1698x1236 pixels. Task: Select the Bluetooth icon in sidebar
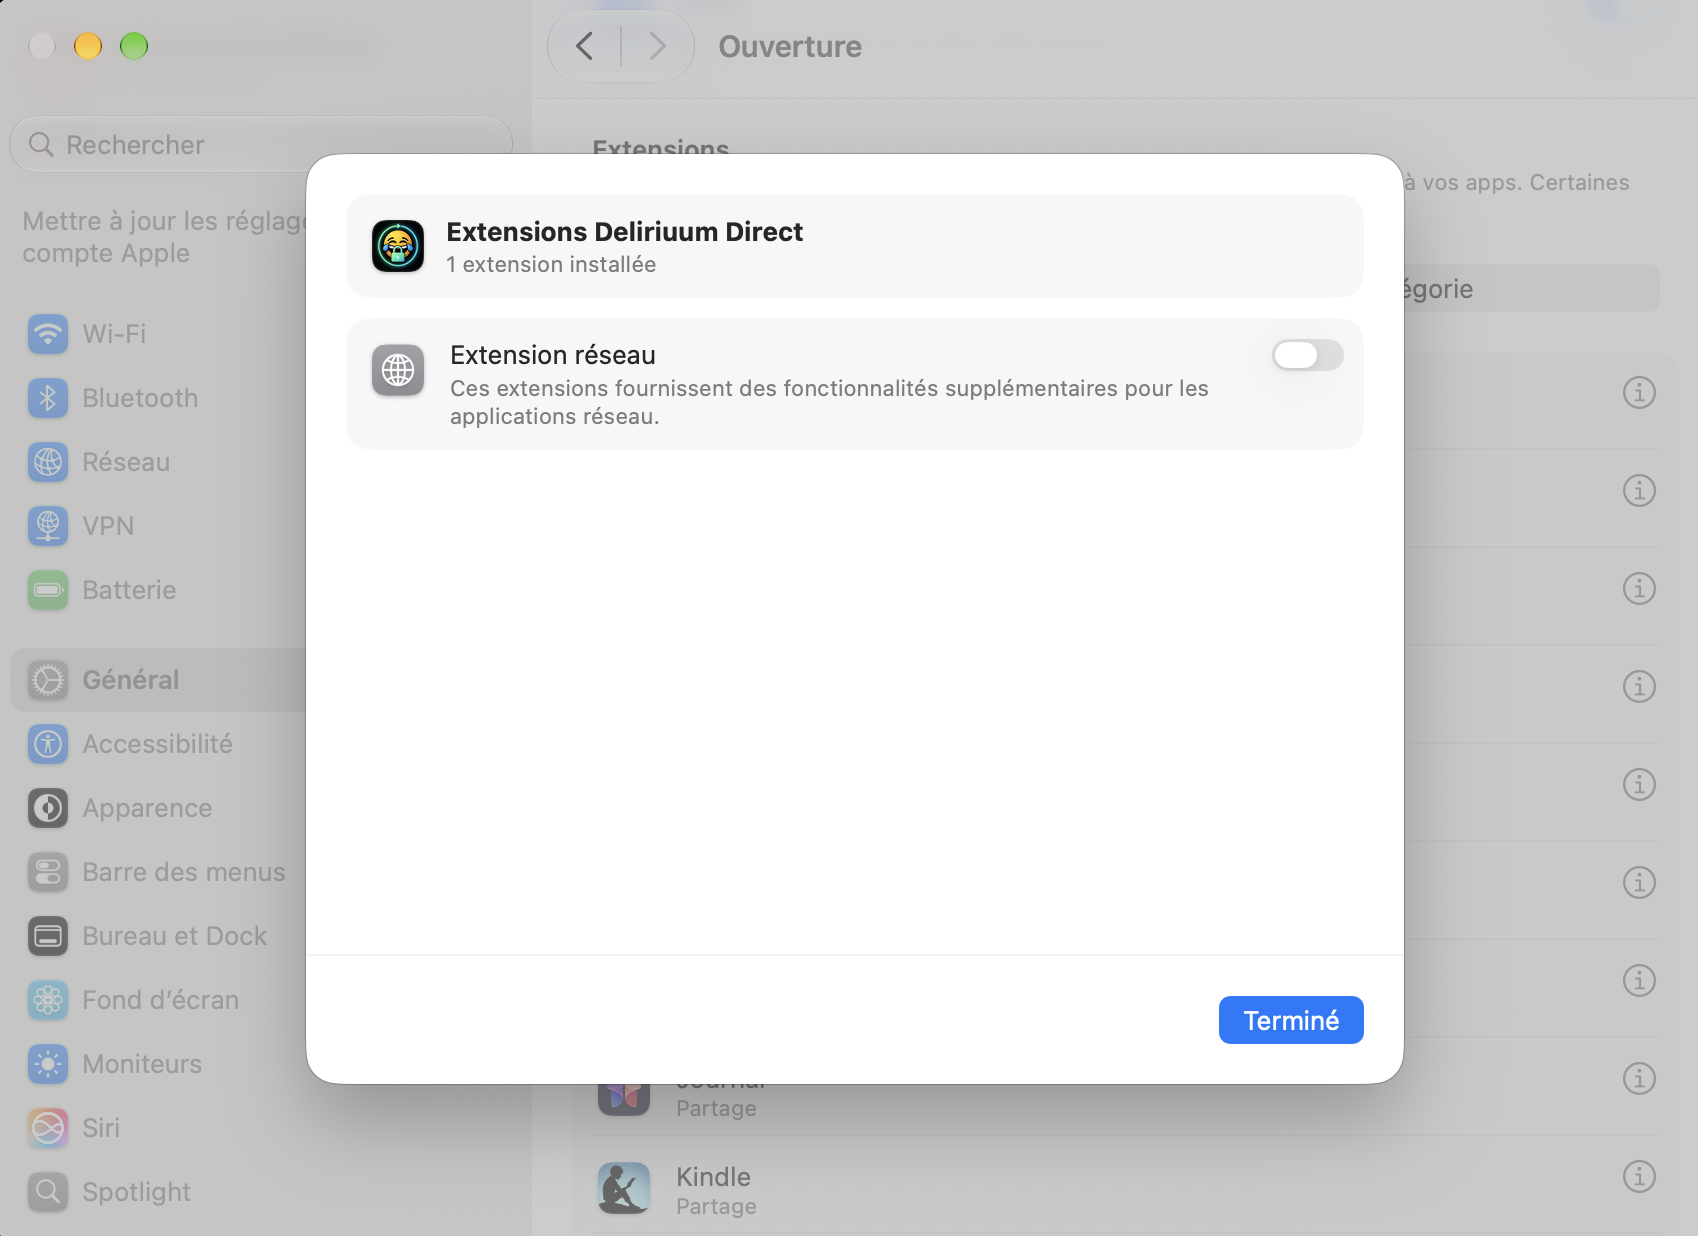click(48, 398)
